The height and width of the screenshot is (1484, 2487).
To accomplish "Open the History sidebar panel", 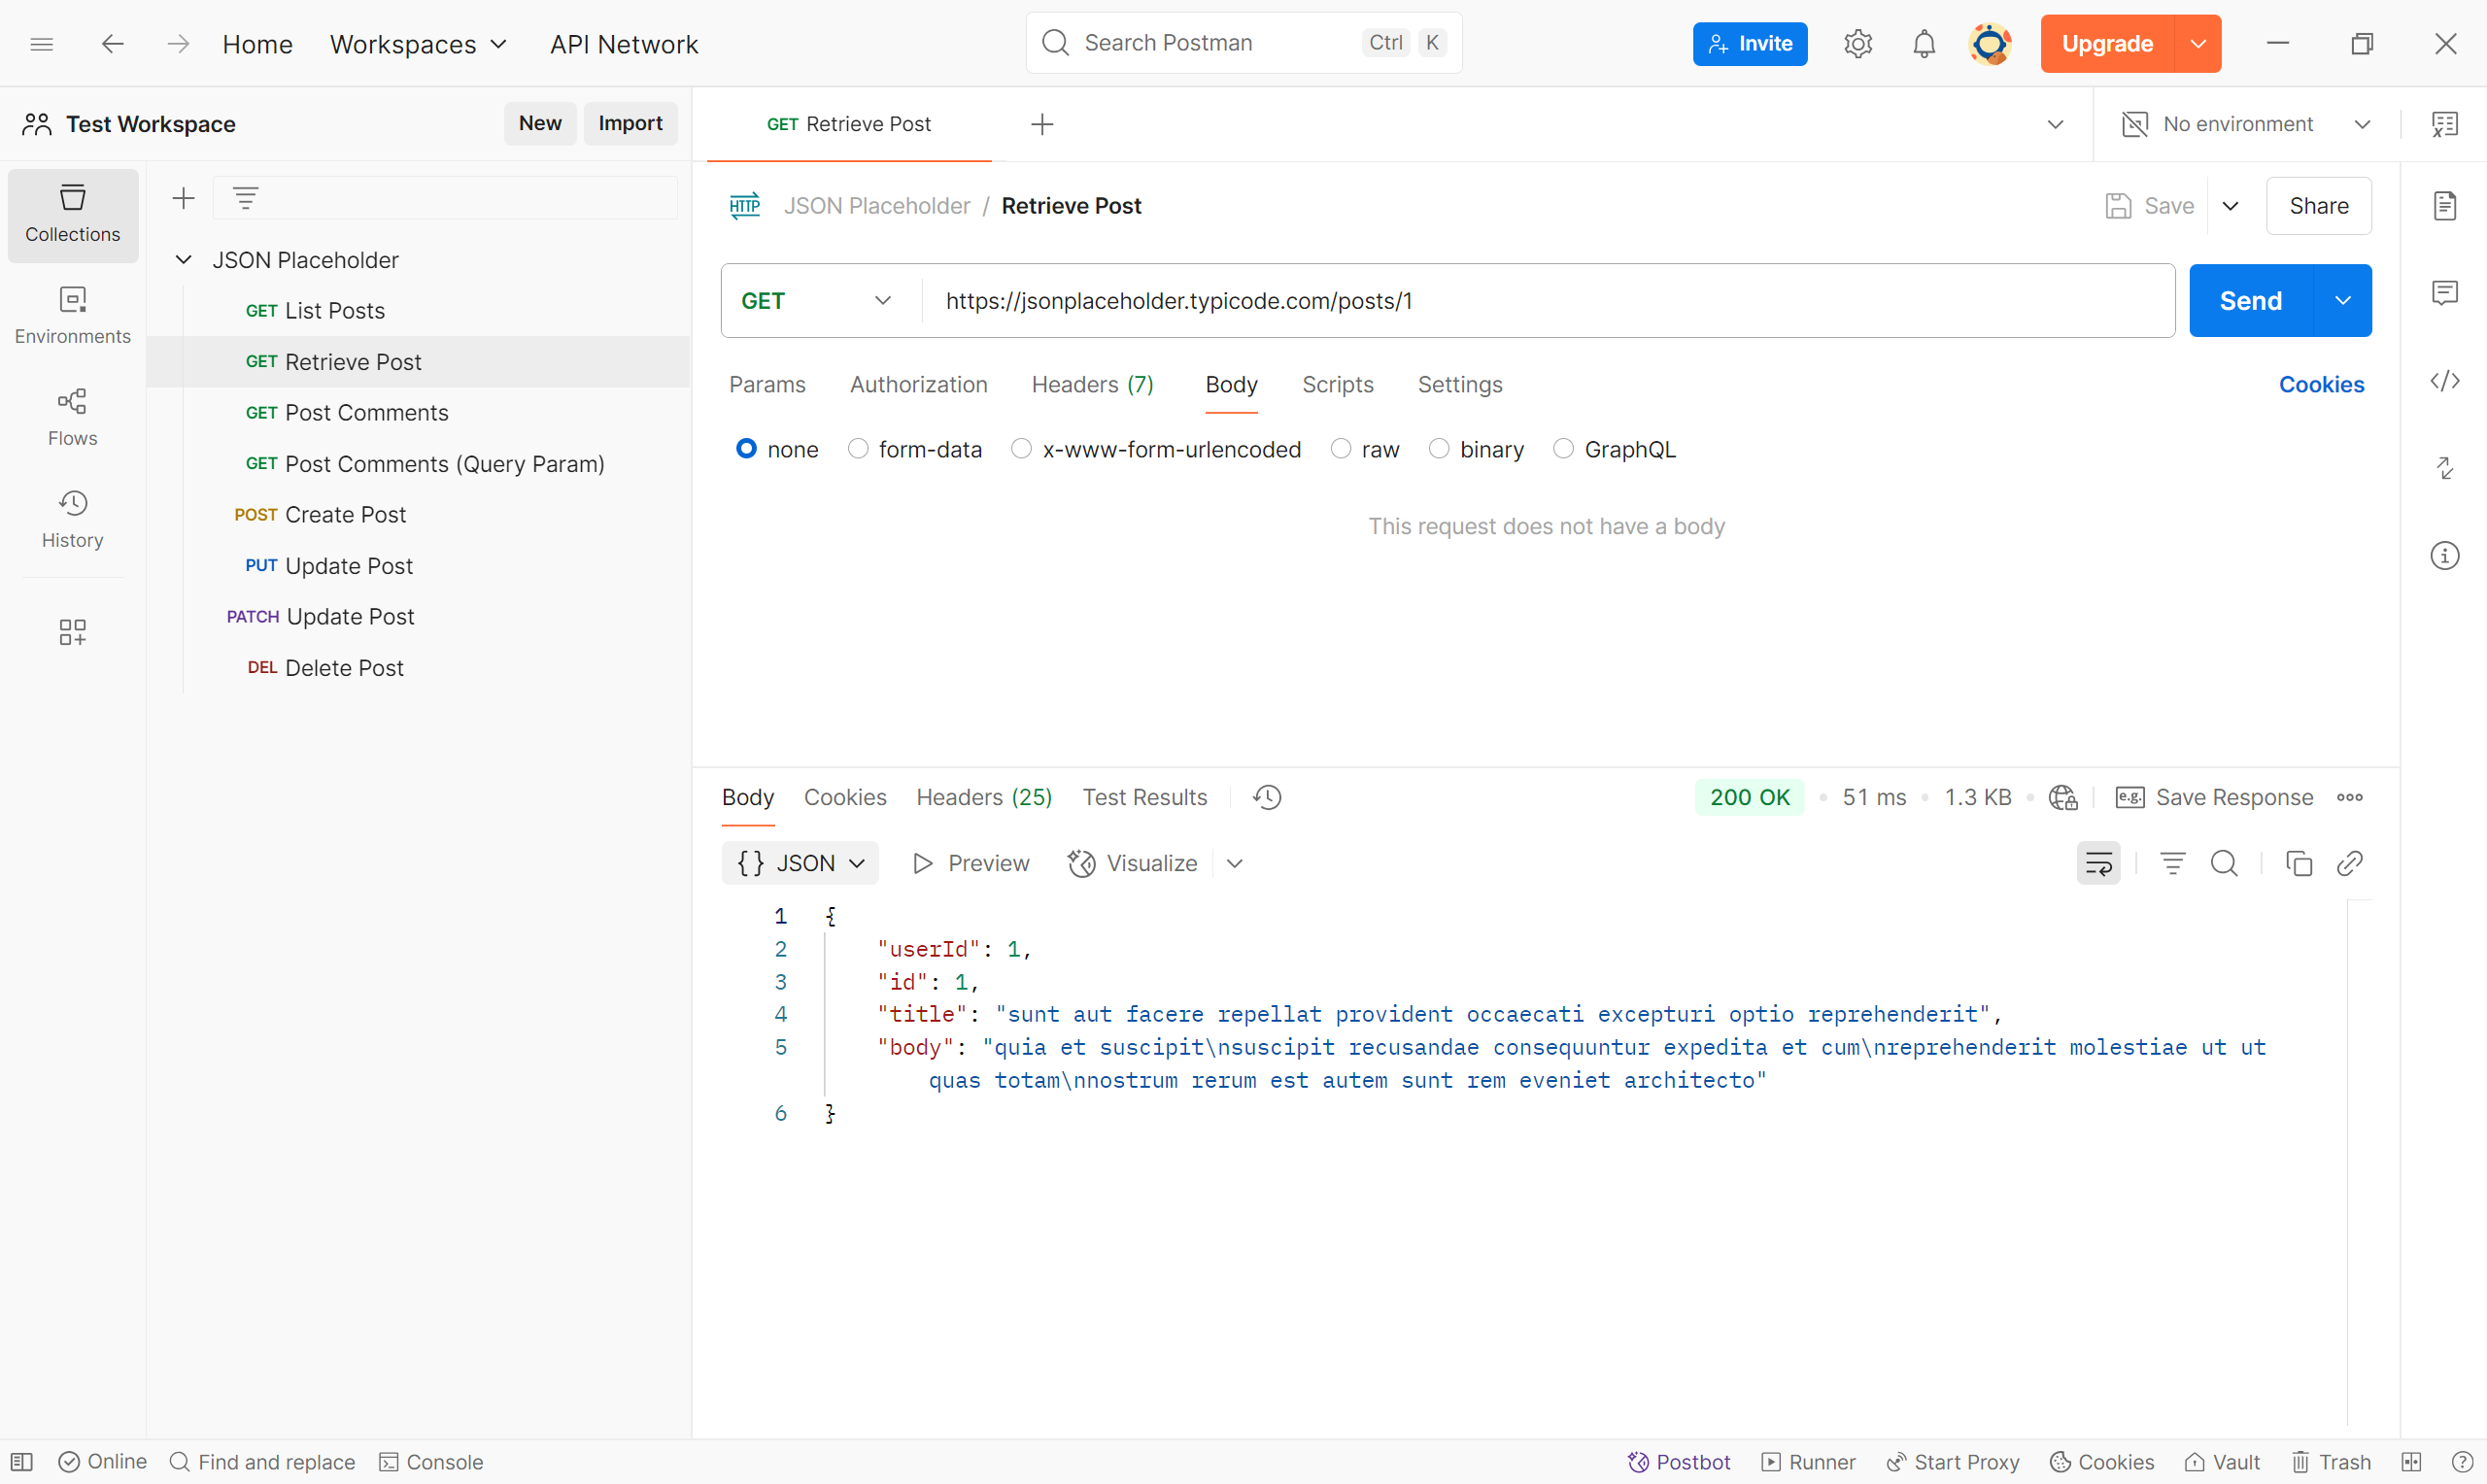I will tap(73, 519).
